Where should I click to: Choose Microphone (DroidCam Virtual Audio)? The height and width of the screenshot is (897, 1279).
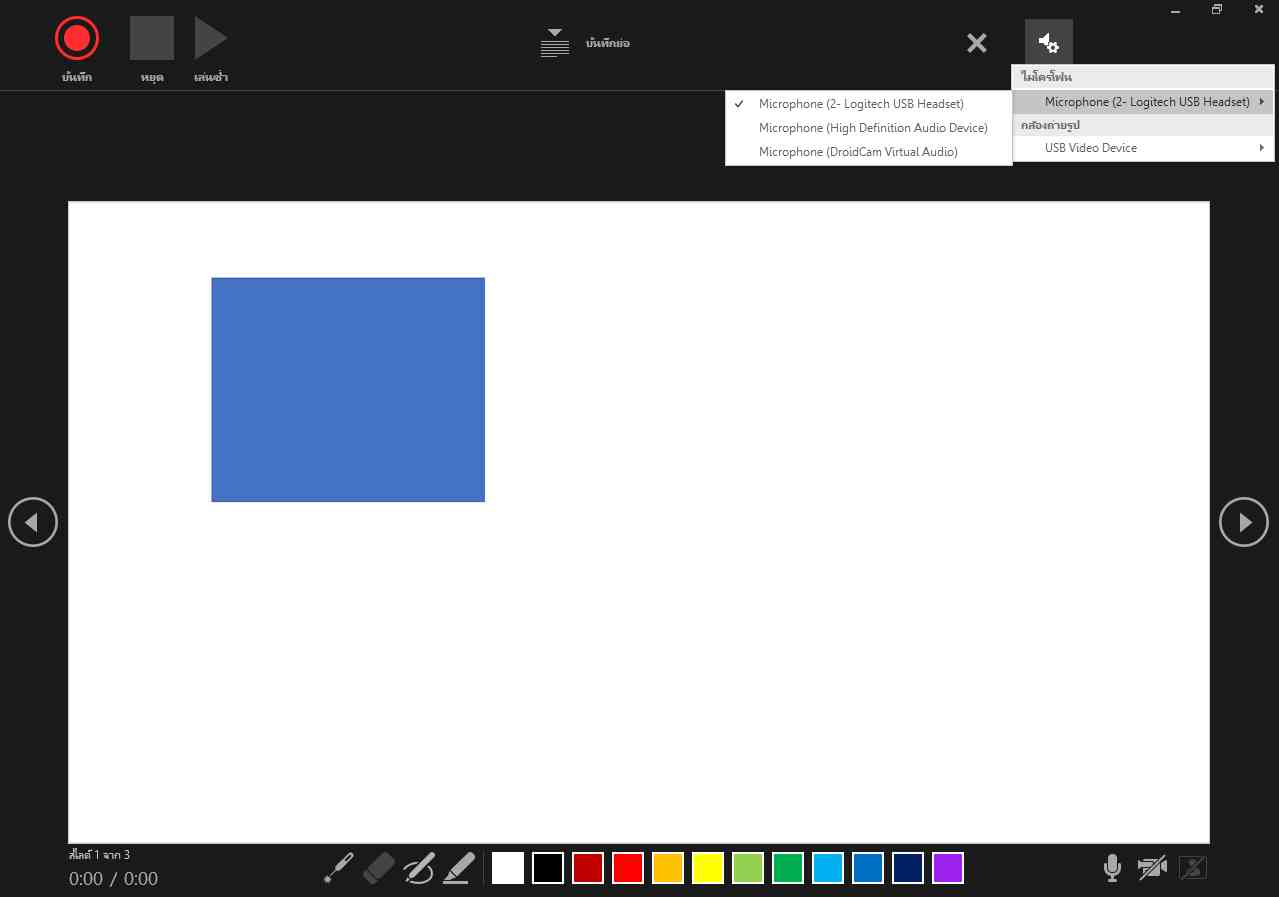pos(858,152)
